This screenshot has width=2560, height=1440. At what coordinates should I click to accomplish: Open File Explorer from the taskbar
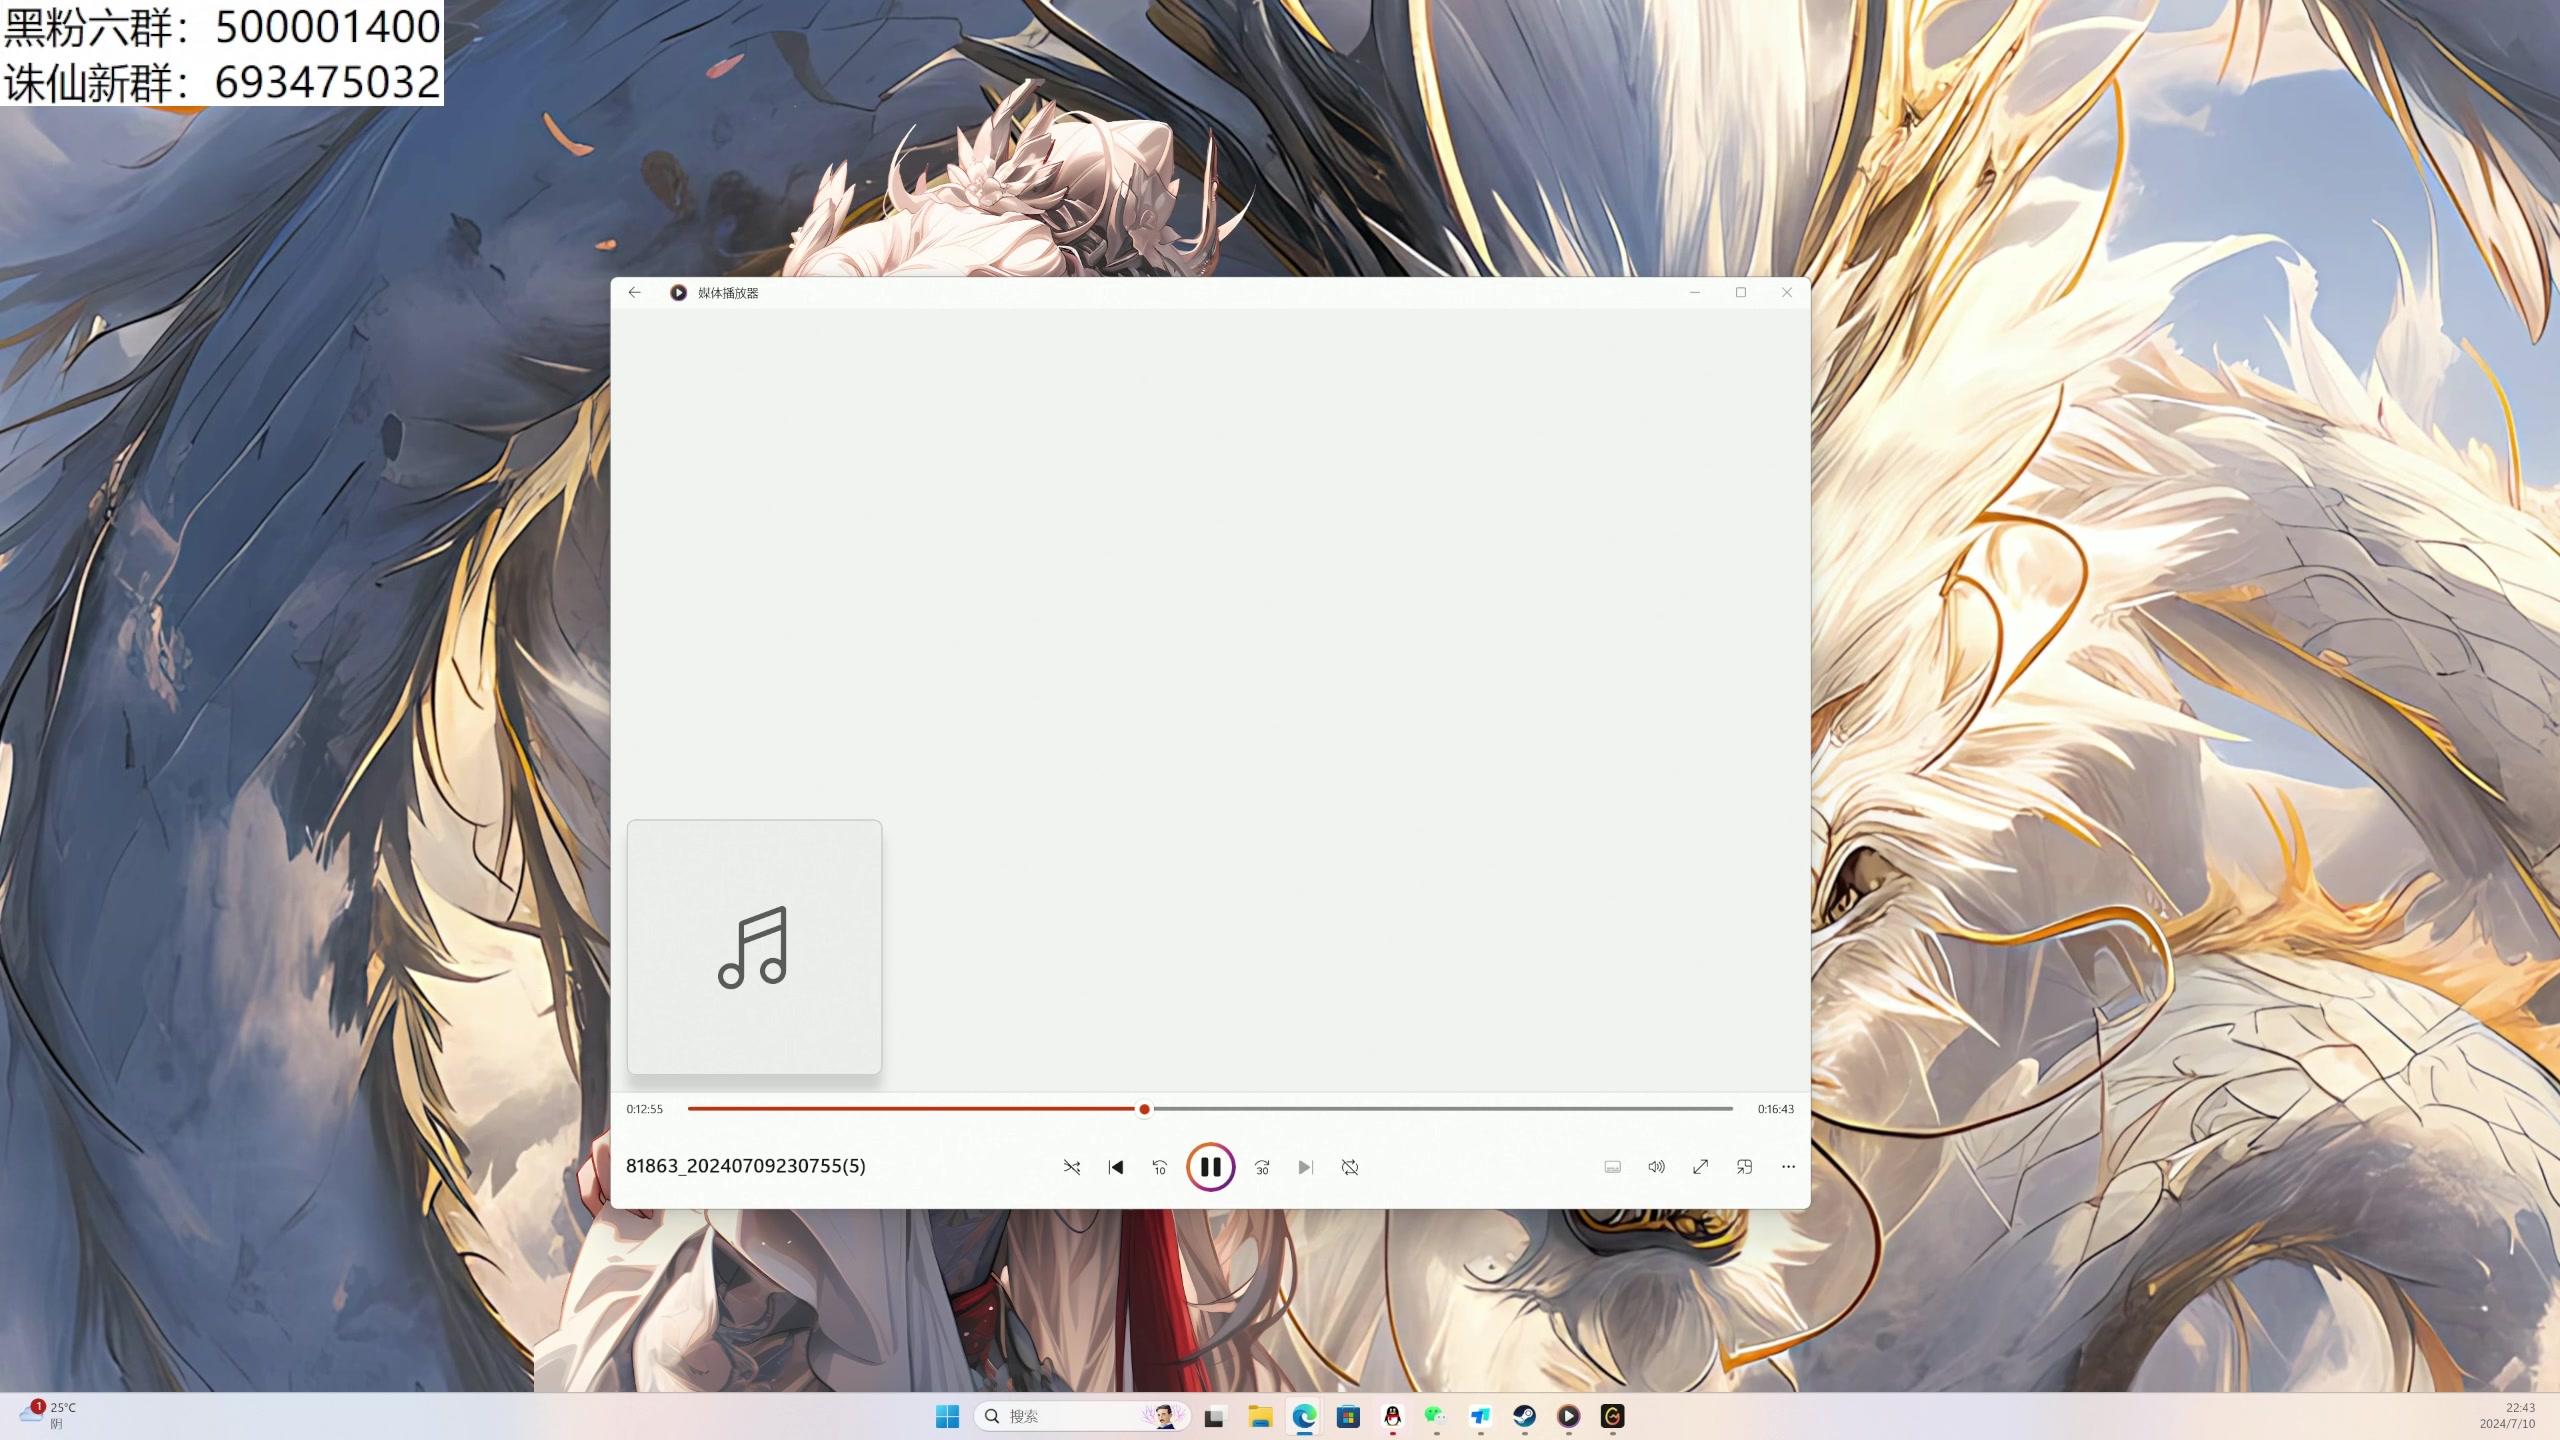tap(1260, 1416)
